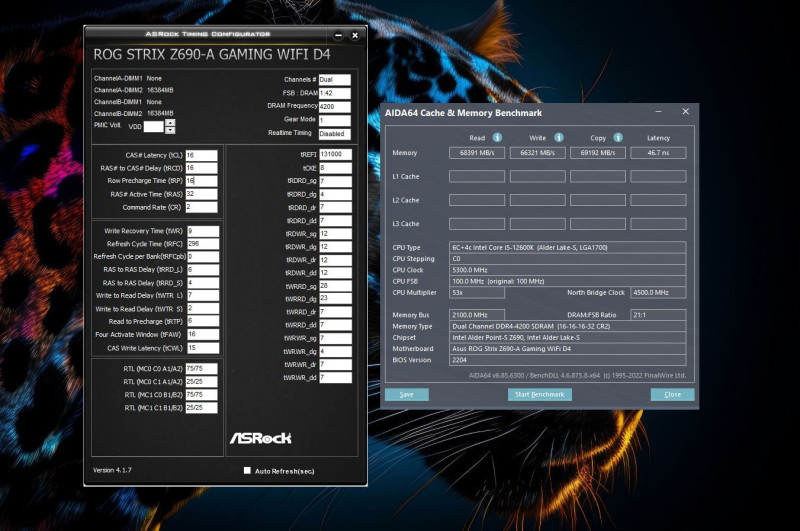Select the RAS# to CAS# Delay (tRCD) field
This screenshot has width=800, height=531.
click(x=202, y=168)
